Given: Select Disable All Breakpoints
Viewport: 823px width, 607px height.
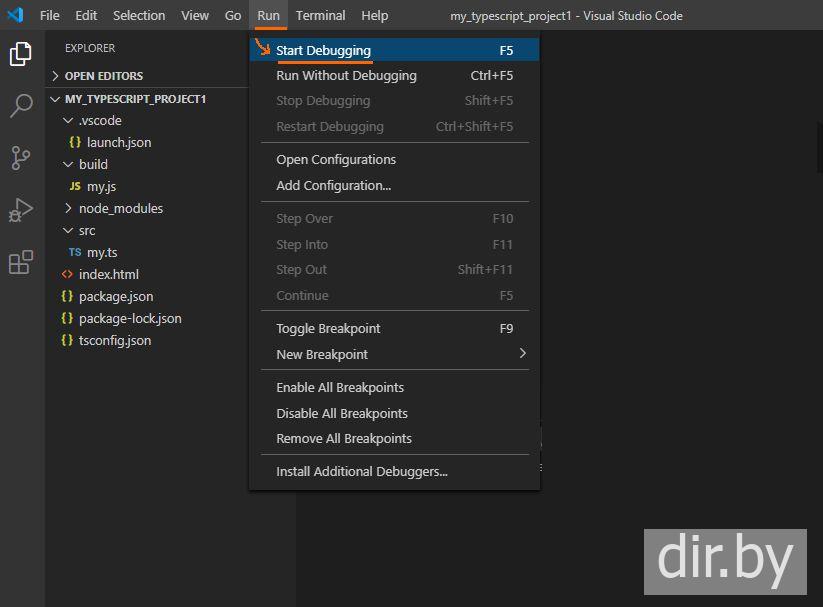Looking at the screenshot, I should coord(341,413).
